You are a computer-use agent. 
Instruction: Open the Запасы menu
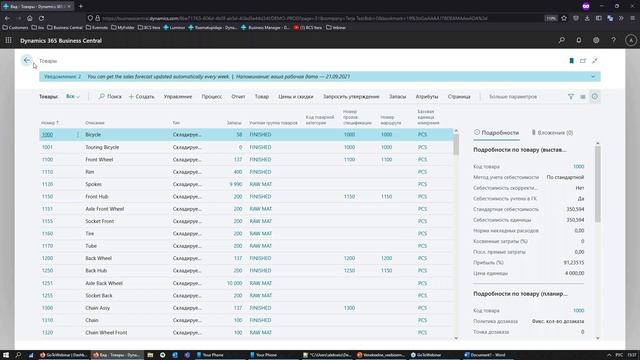(397, 97)
